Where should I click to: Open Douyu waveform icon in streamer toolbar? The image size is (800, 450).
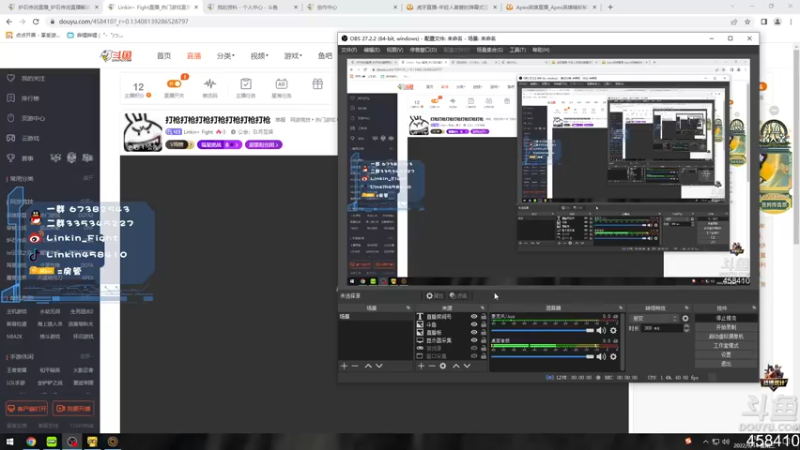point(210,84)
